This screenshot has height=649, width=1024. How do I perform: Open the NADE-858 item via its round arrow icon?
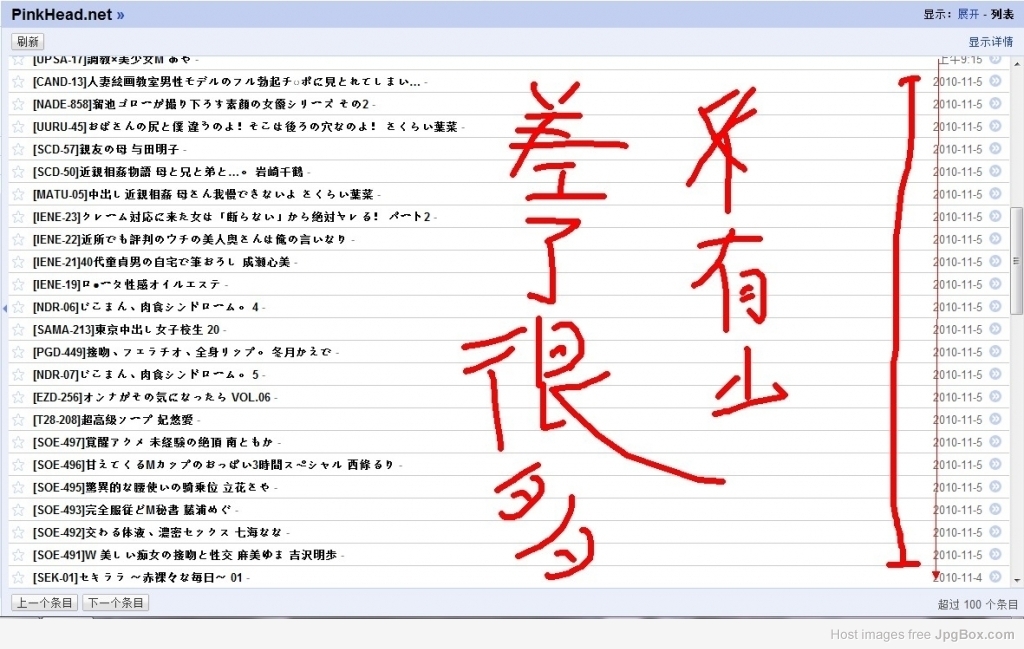coord(995,103)
